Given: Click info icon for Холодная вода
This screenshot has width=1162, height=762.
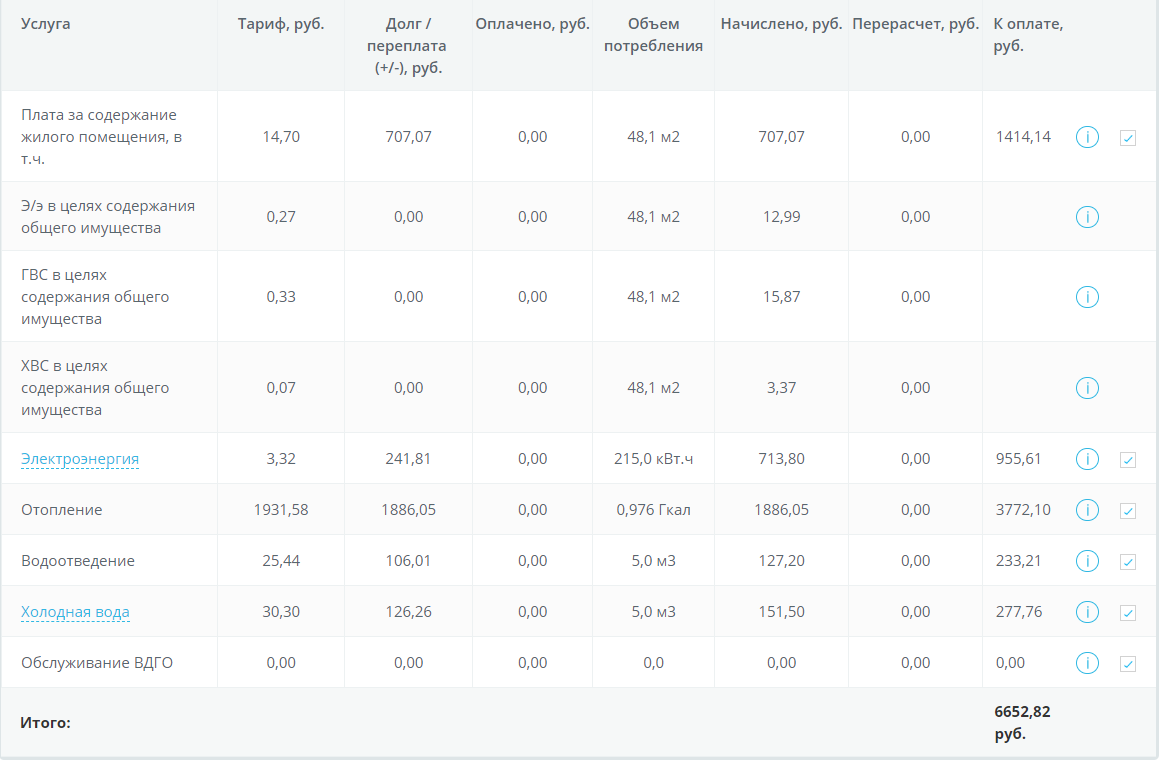Looking at the screenshot, I should click(1087, 612).
